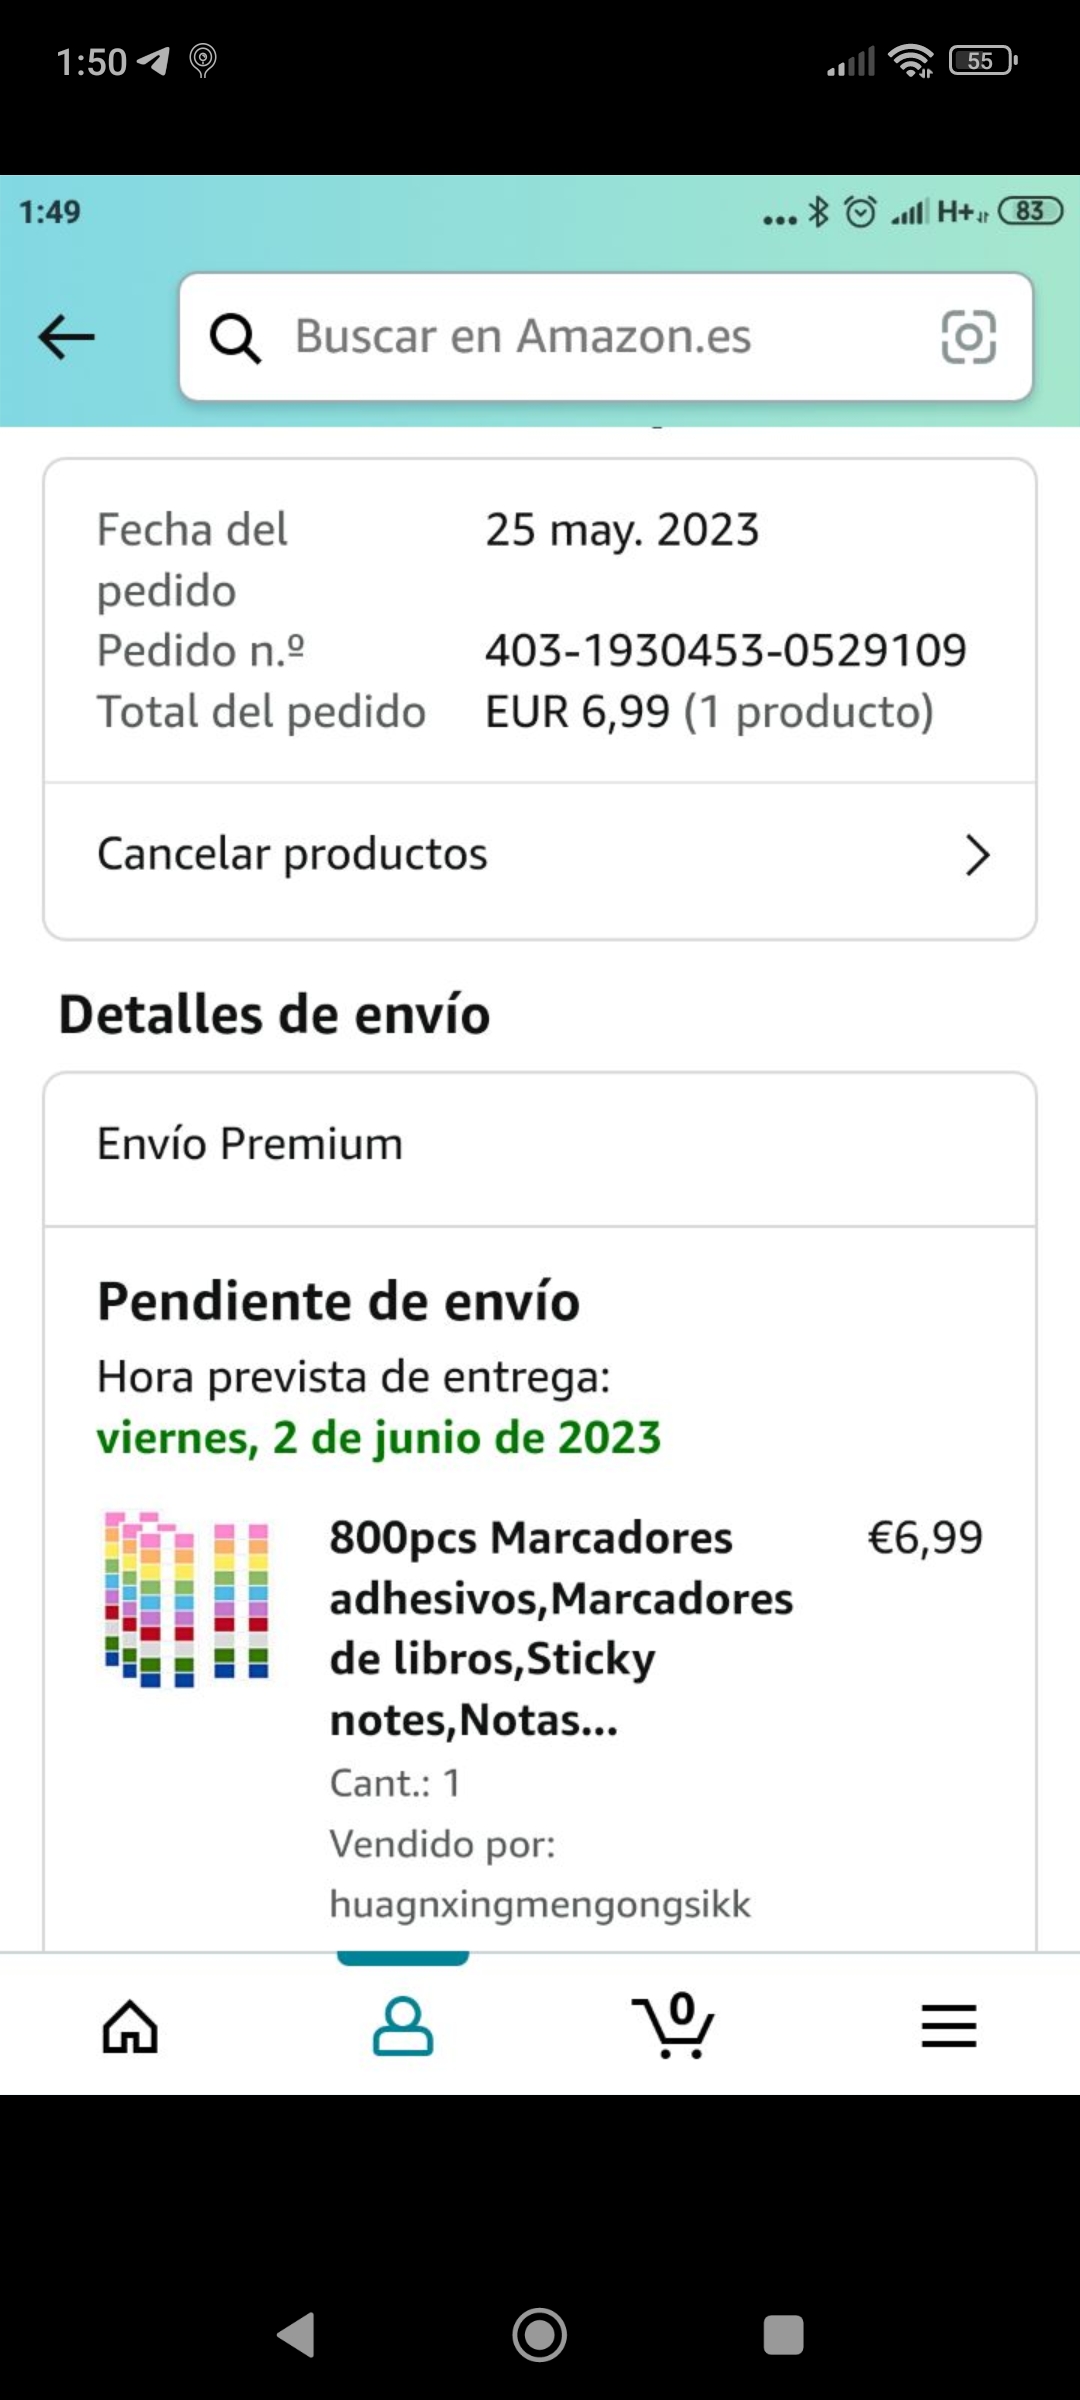Tap the back arrow icon
Viewport: 1080px width, 2400px height.
click(x=67, y=337)
